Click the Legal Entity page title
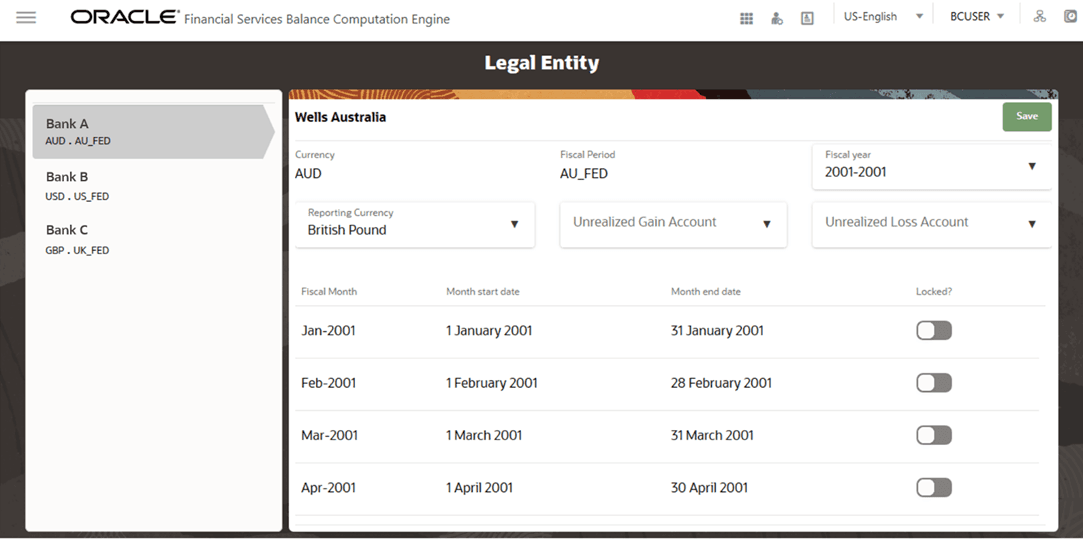Screen dimensions: 1083x539 [x=542, y=63]
